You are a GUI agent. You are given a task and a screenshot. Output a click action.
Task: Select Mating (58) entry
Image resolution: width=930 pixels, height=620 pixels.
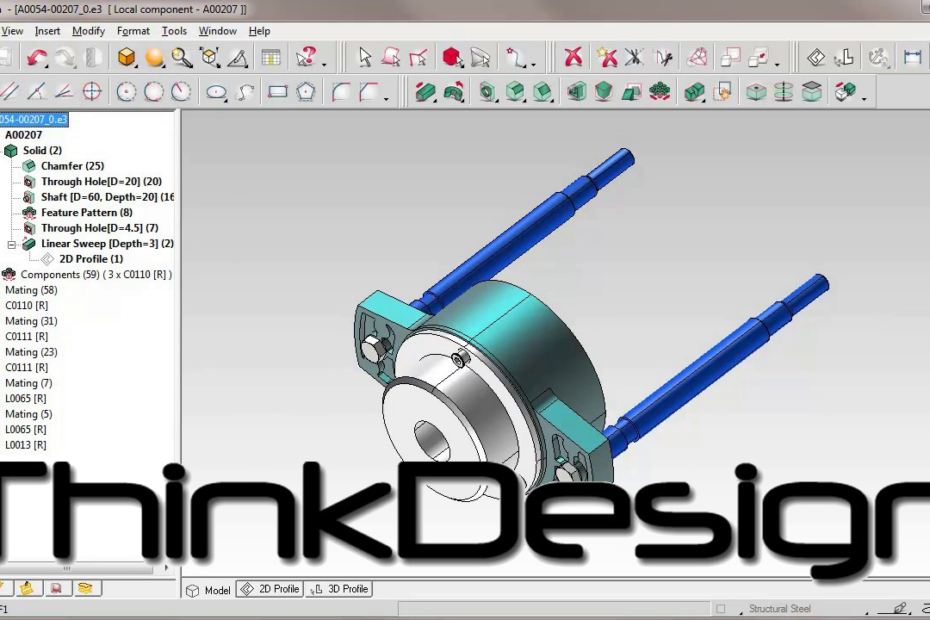pyautogui.click(x=31, y=290)
